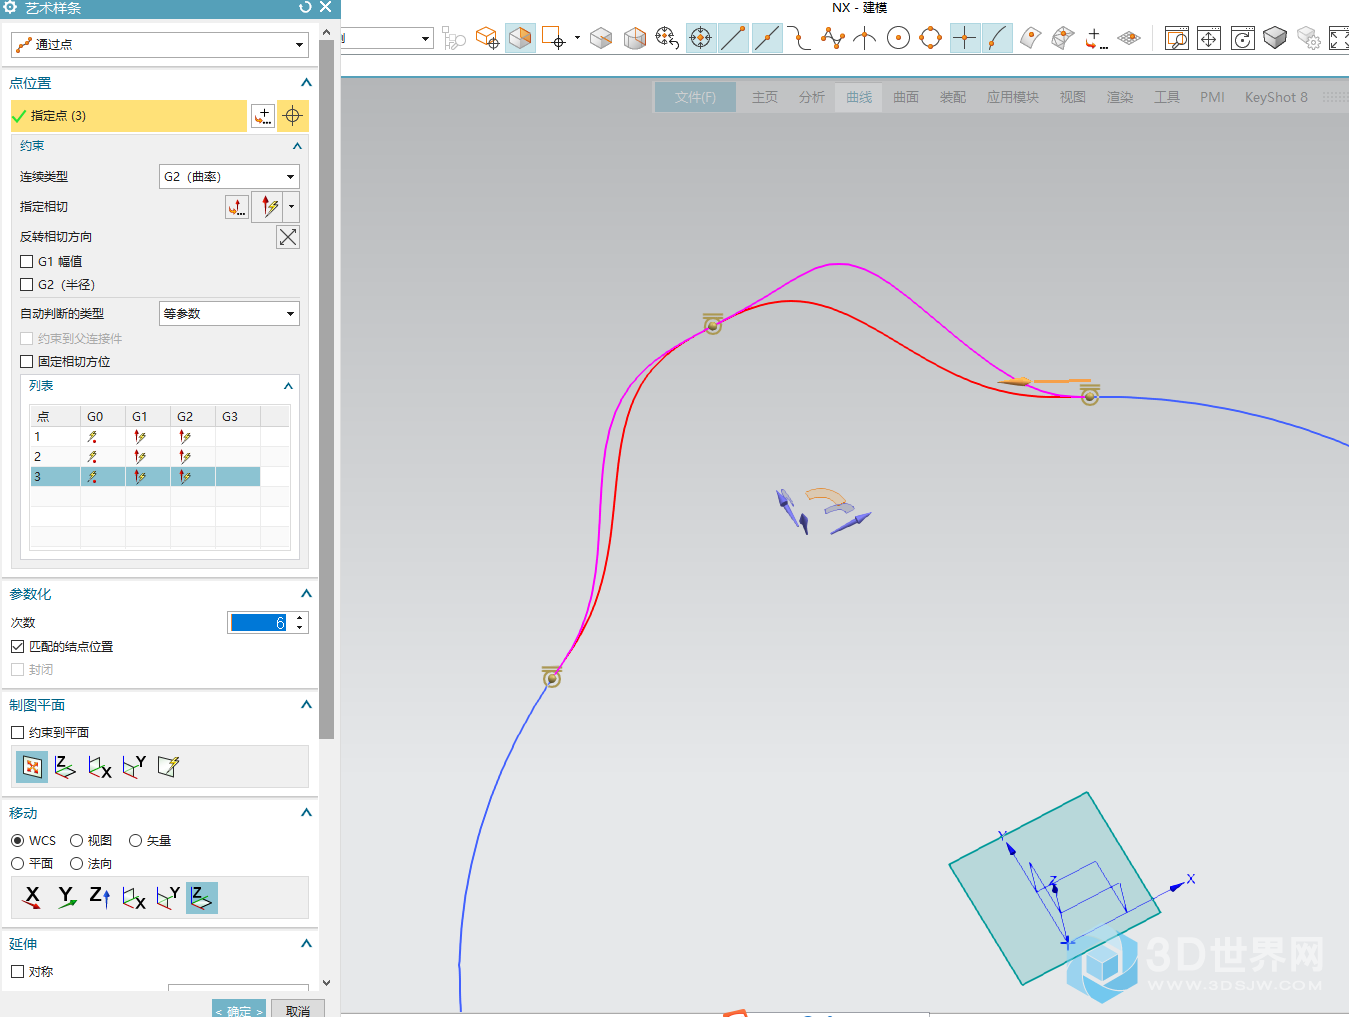The image size is (1349, 1017).
Task: Click the point dialog icon beside 指定点
Action: (262, 116)
